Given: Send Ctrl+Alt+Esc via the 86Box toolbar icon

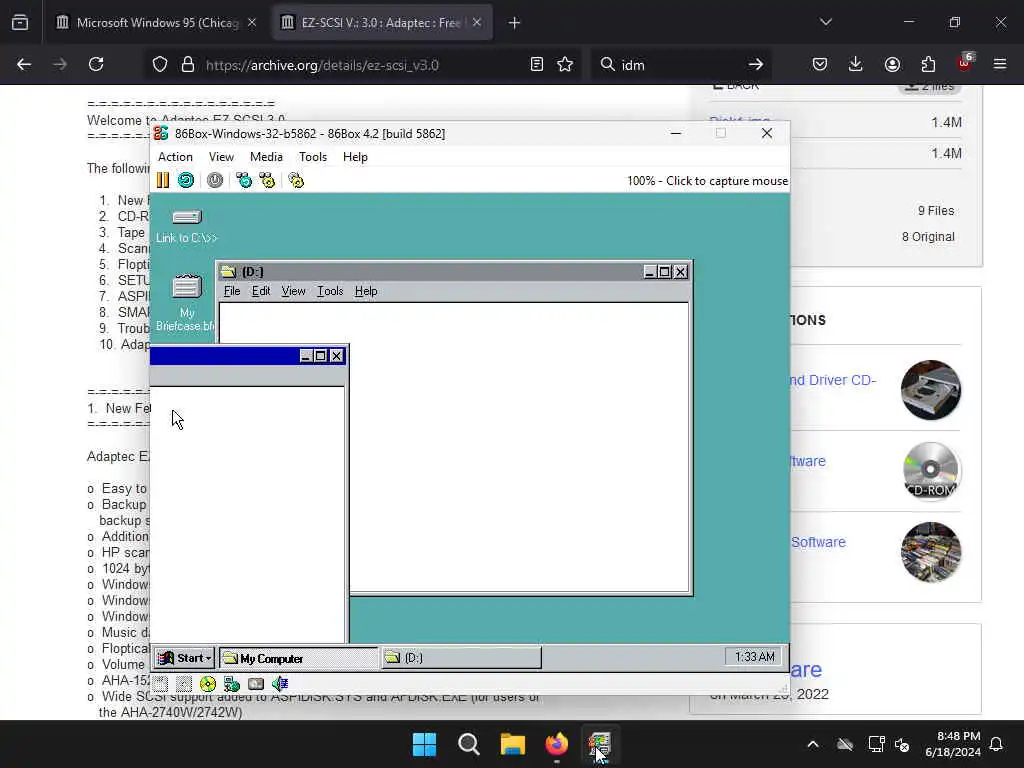Looking at the screenshot, I should (267, 180).
